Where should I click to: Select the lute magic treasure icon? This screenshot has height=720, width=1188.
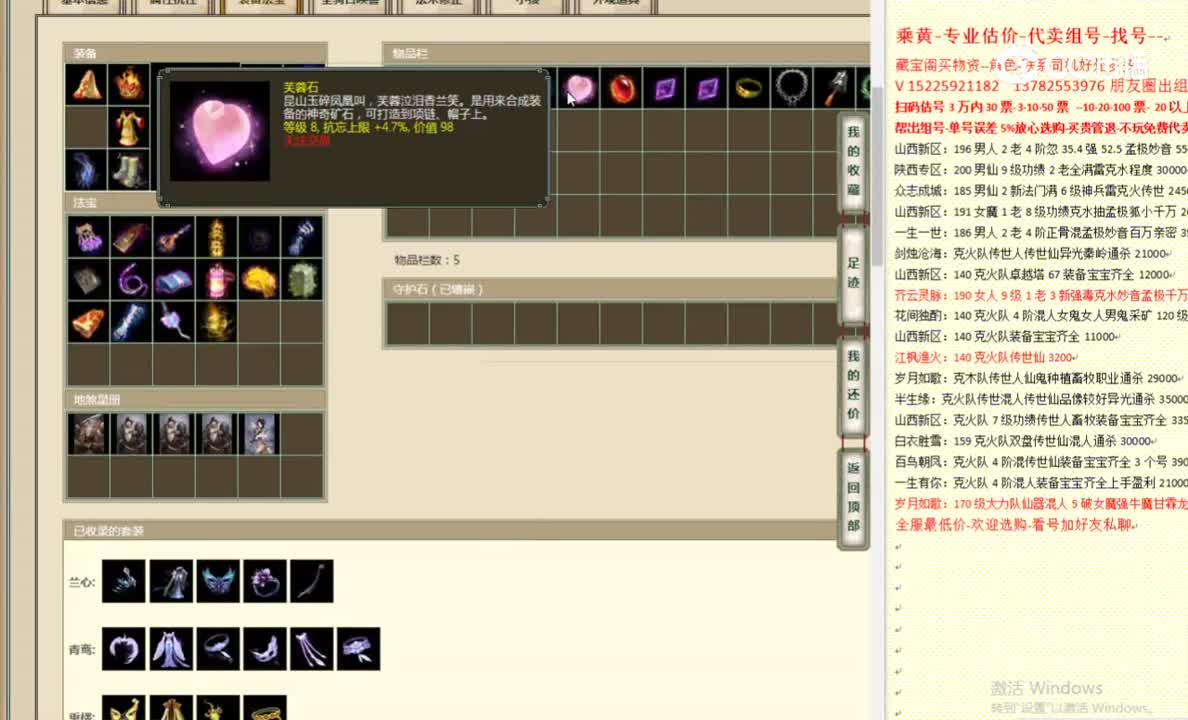point(174,237)
